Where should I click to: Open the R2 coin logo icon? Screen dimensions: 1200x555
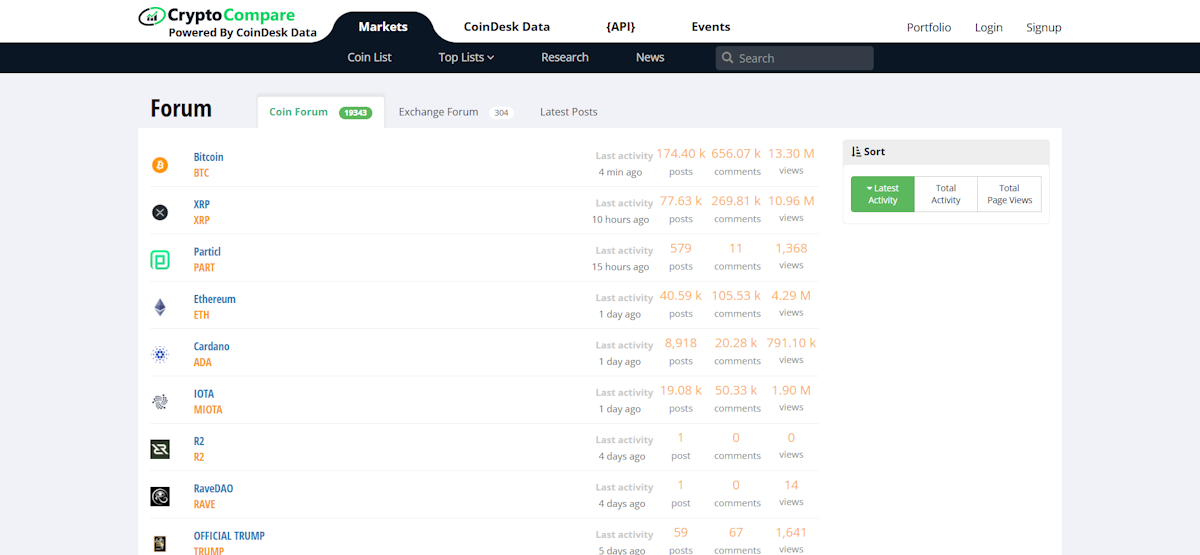160,449
